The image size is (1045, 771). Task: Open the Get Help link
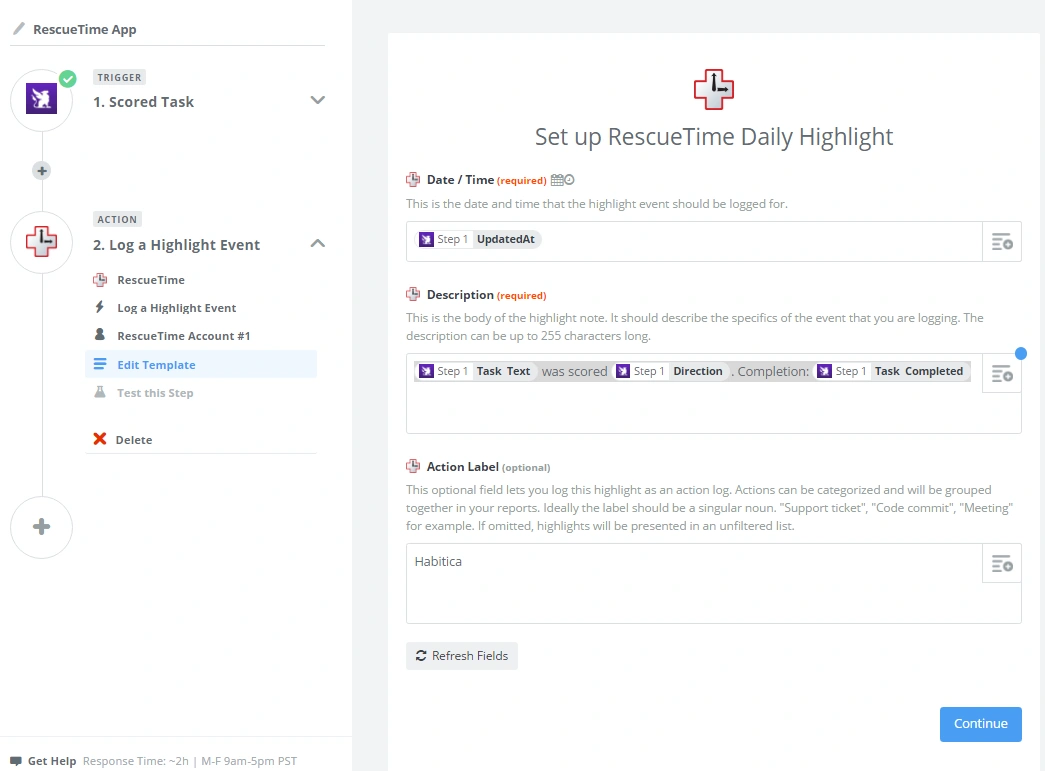pos(52,761)
